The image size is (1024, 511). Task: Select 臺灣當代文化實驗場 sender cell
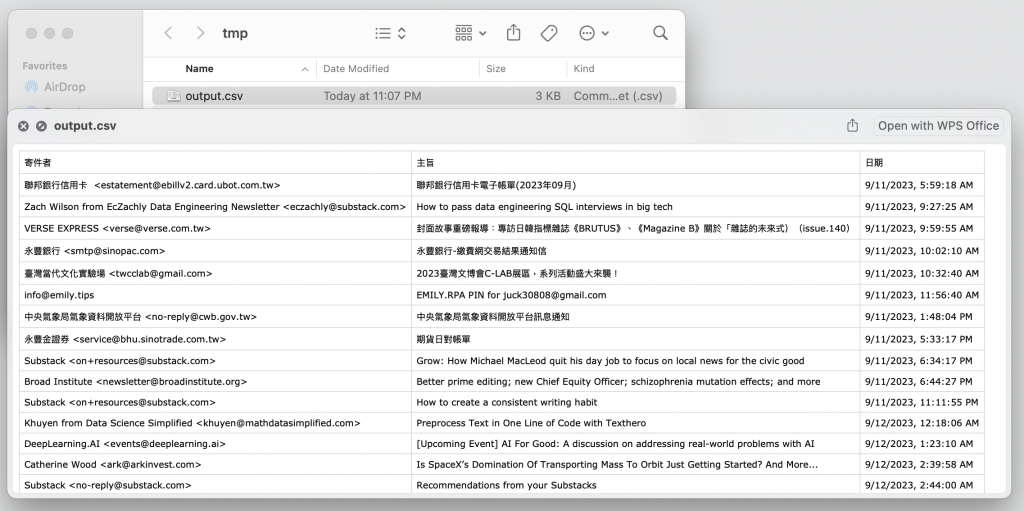click(216, 273)
